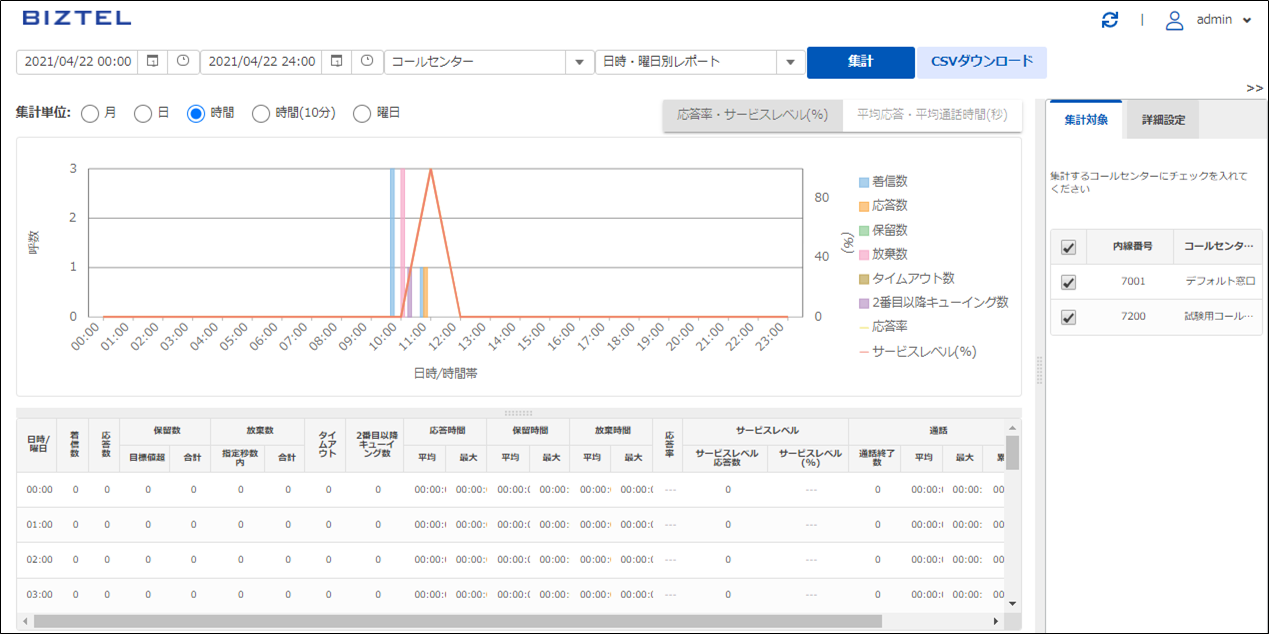1269x634 pixels.
Task: Click the refresh icon in the header
Action: 1109,20
